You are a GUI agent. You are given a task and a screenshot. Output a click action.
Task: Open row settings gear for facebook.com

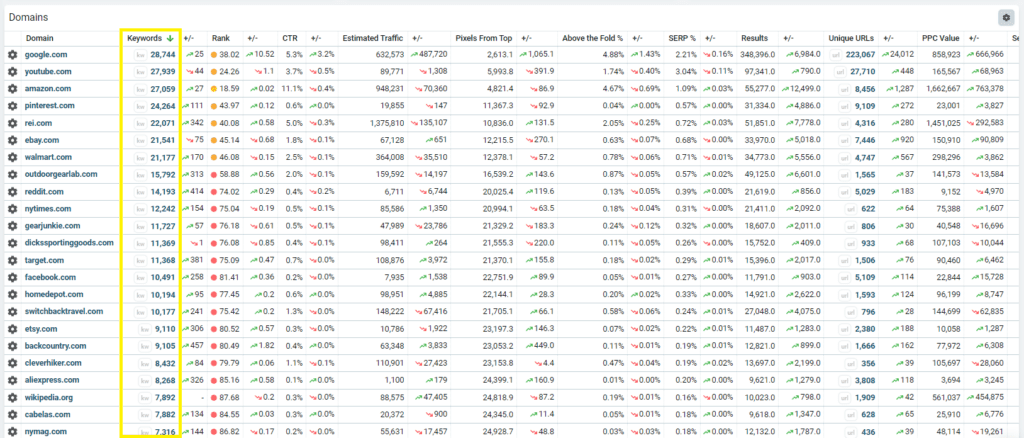(12, 277)
